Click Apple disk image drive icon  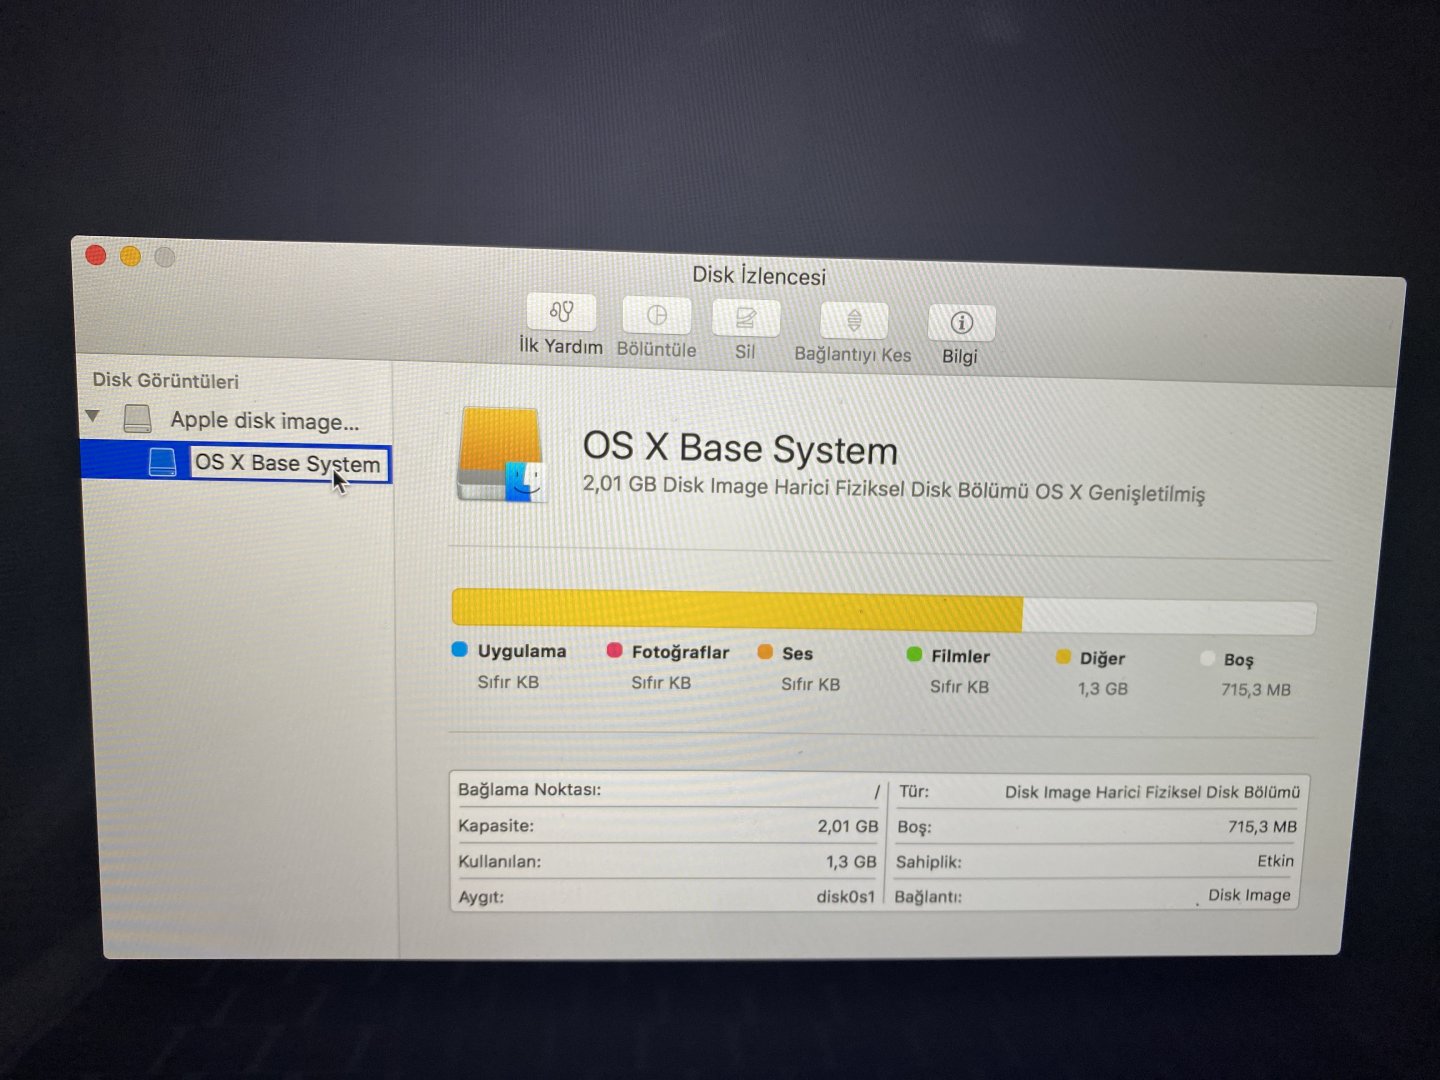[x=137, y=418]
